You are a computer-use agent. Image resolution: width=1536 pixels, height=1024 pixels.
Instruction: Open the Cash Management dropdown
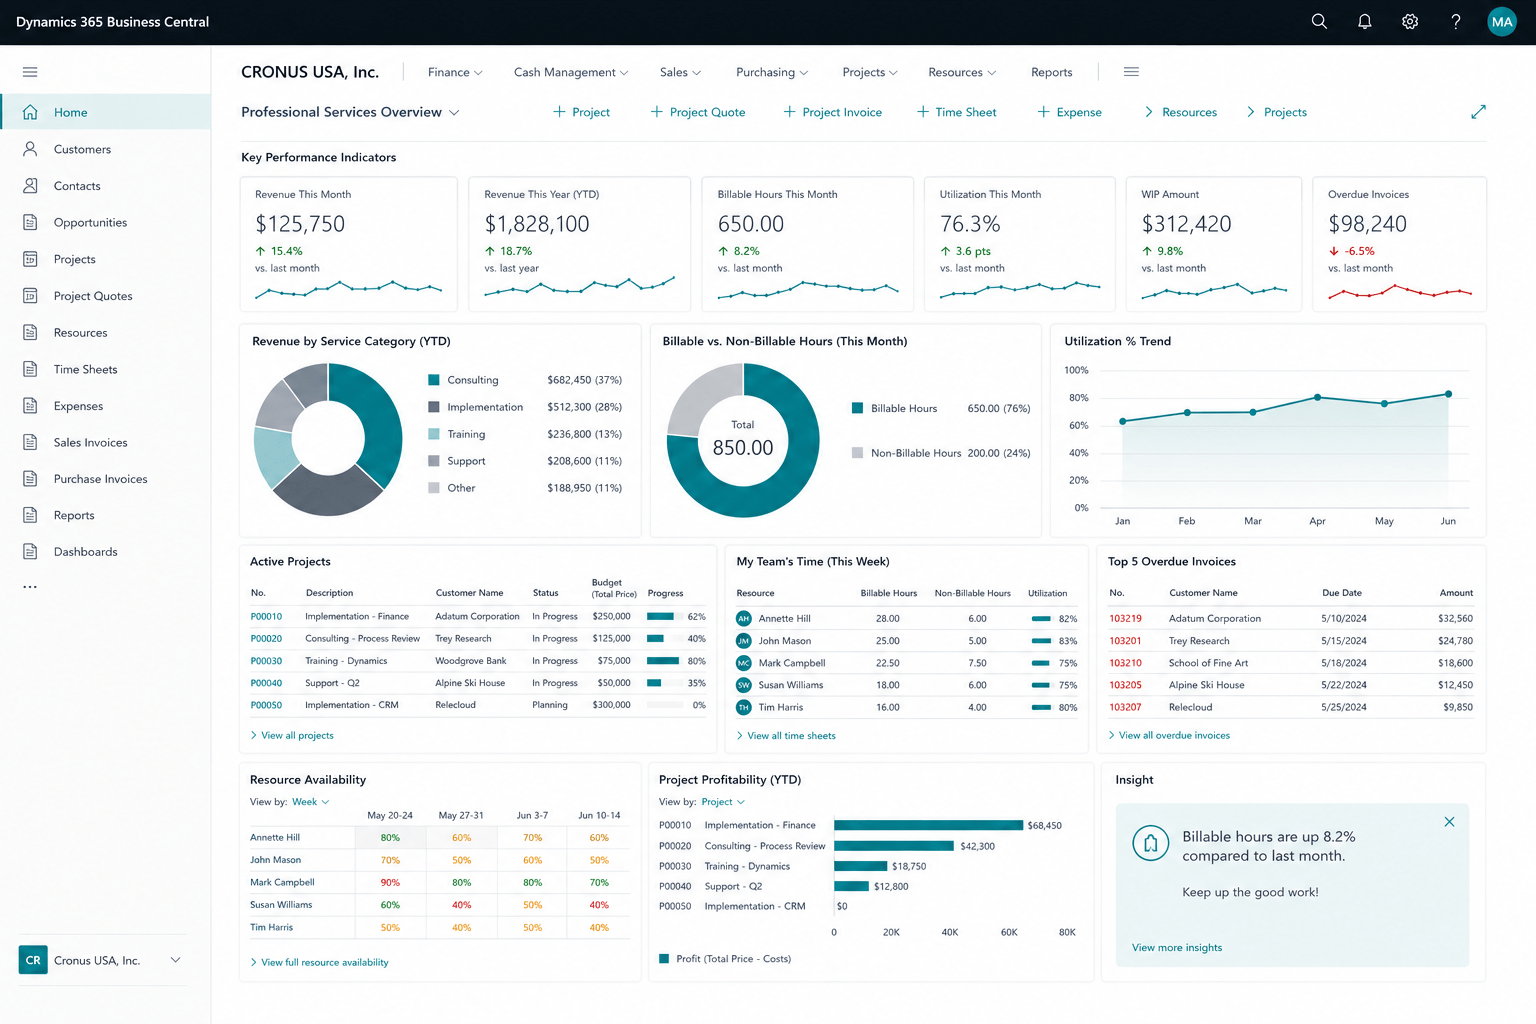571,72
